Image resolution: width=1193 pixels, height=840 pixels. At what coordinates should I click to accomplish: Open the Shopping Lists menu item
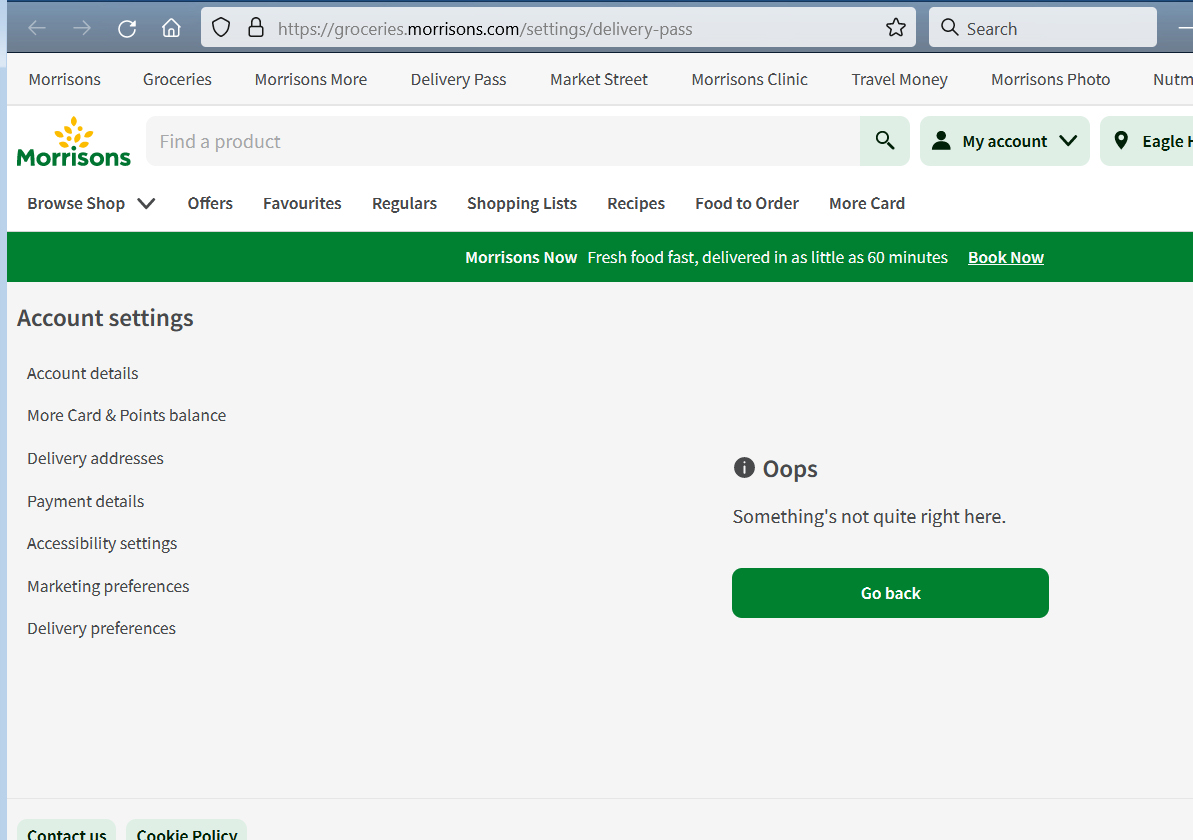tap(522, 203)
